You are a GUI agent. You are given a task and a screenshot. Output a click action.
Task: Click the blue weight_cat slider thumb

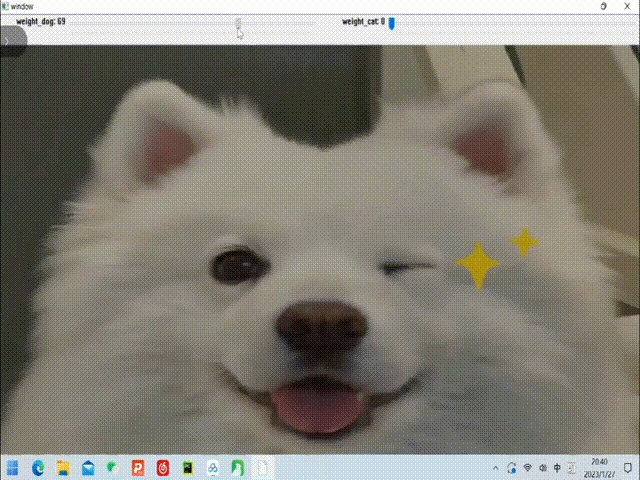(391, 23)
